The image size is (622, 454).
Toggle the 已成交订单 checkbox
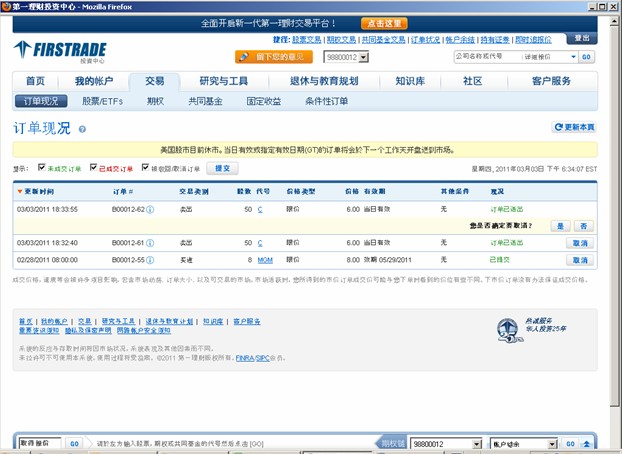pos(94,169)
